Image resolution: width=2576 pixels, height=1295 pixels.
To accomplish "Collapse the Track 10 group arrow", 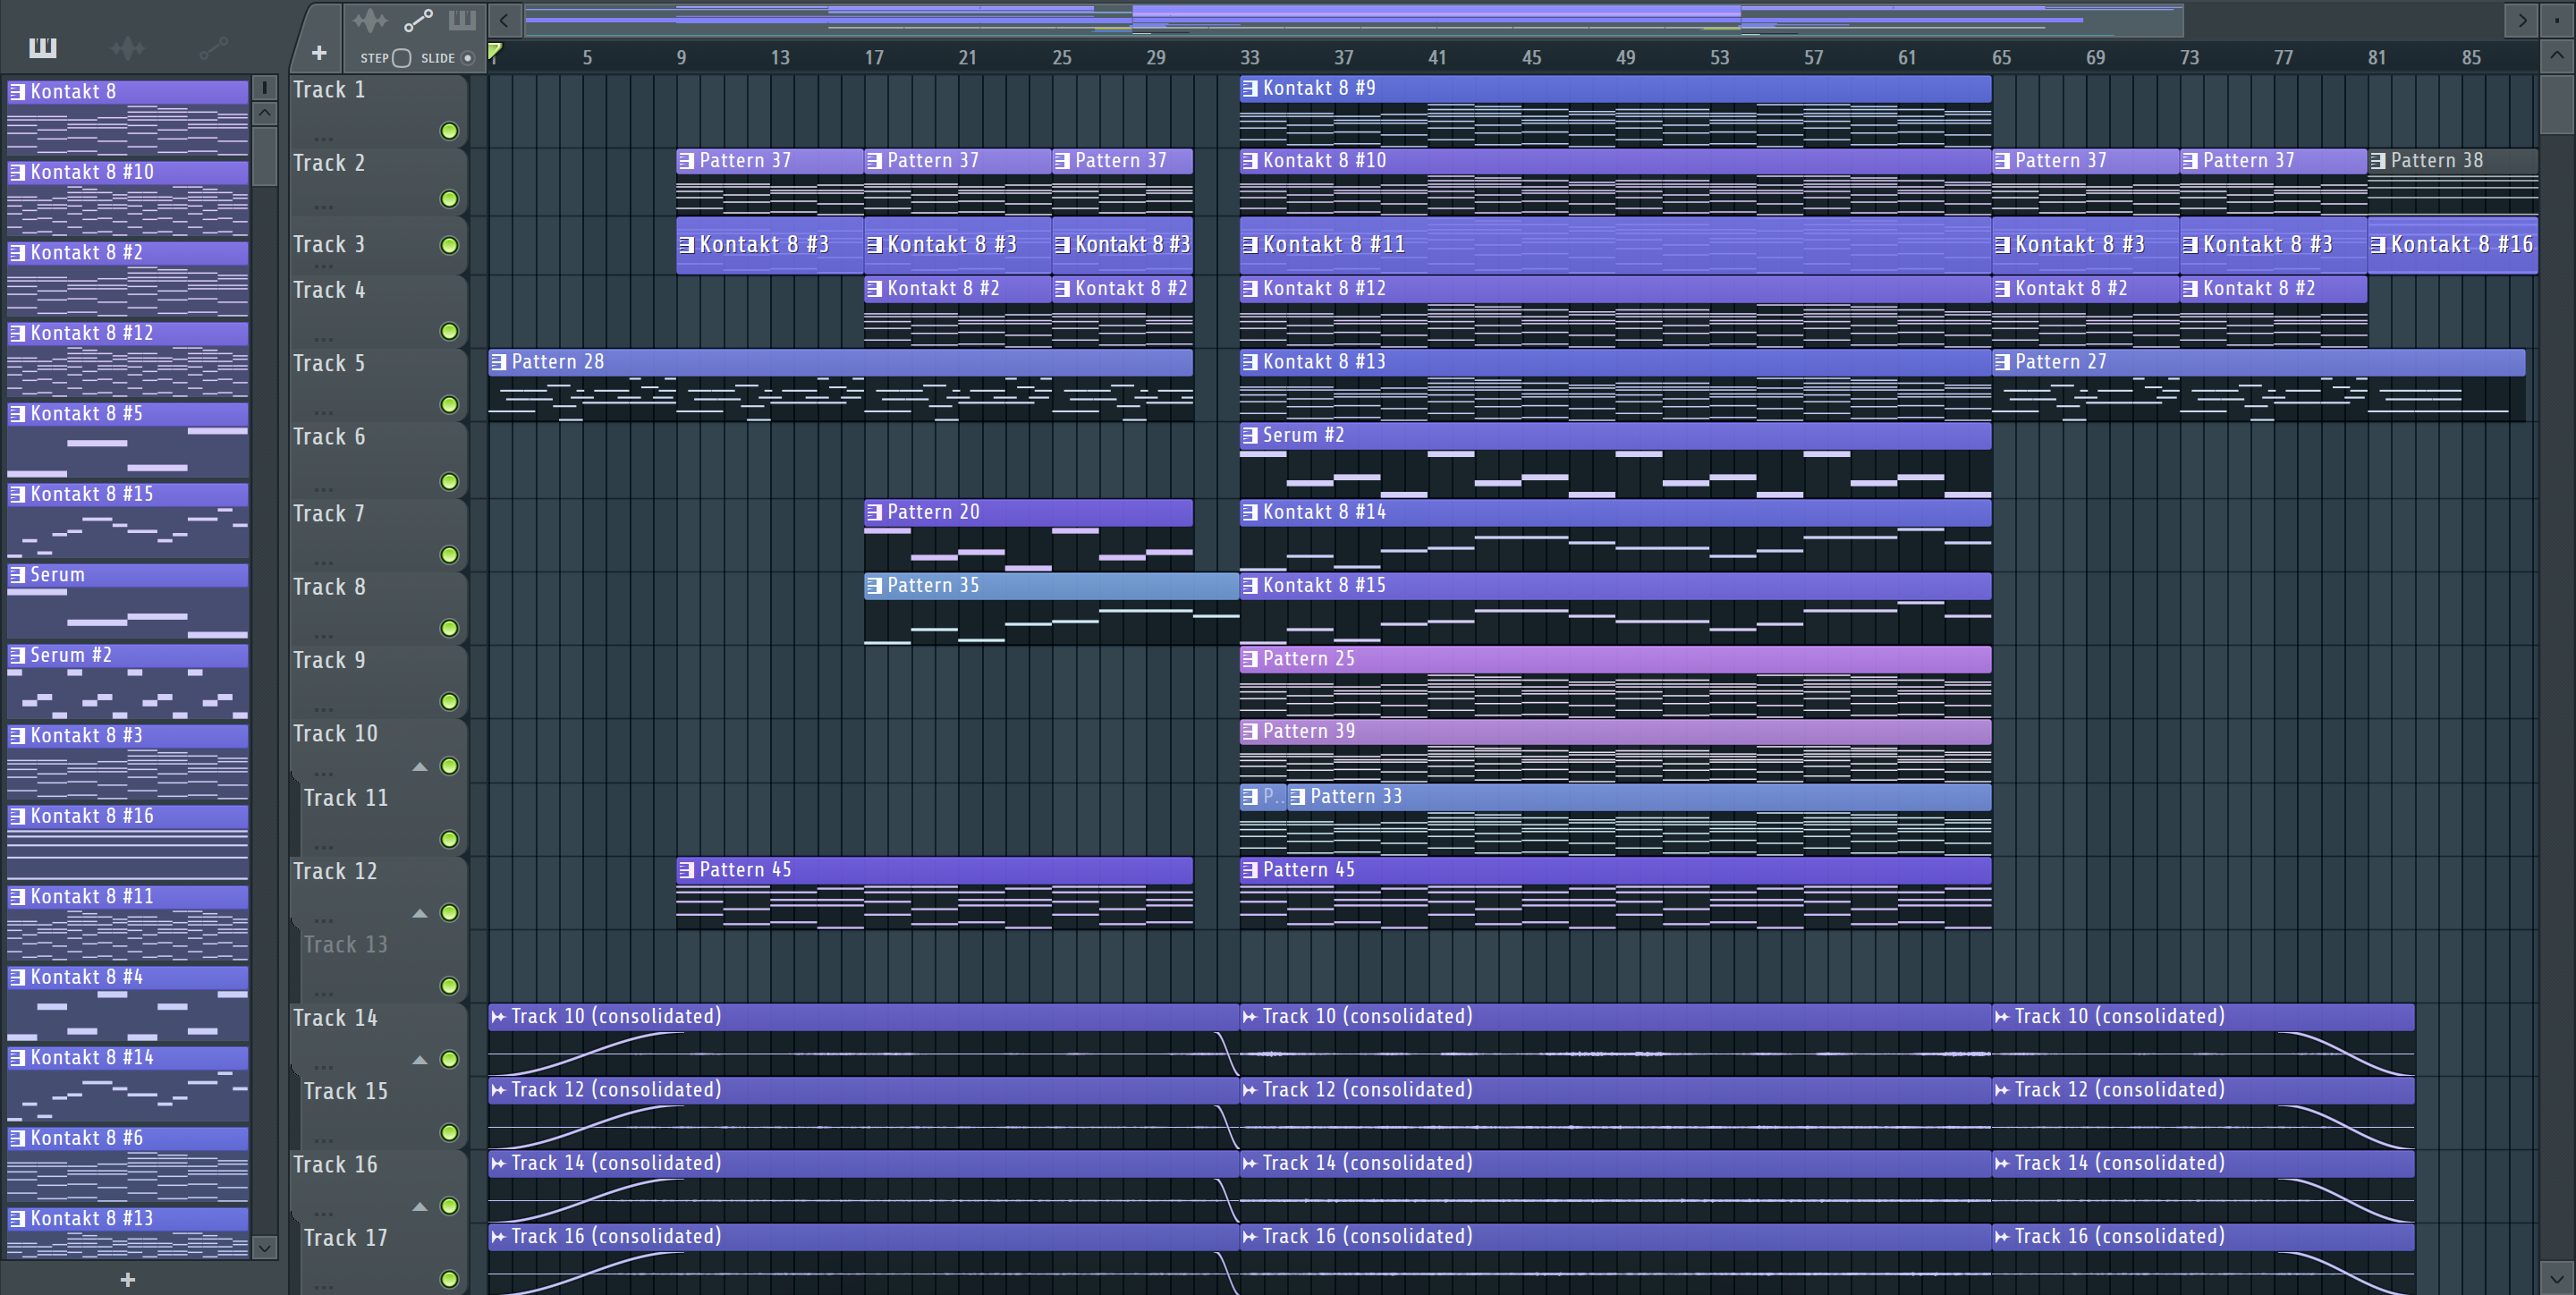I will click(420, 767).
